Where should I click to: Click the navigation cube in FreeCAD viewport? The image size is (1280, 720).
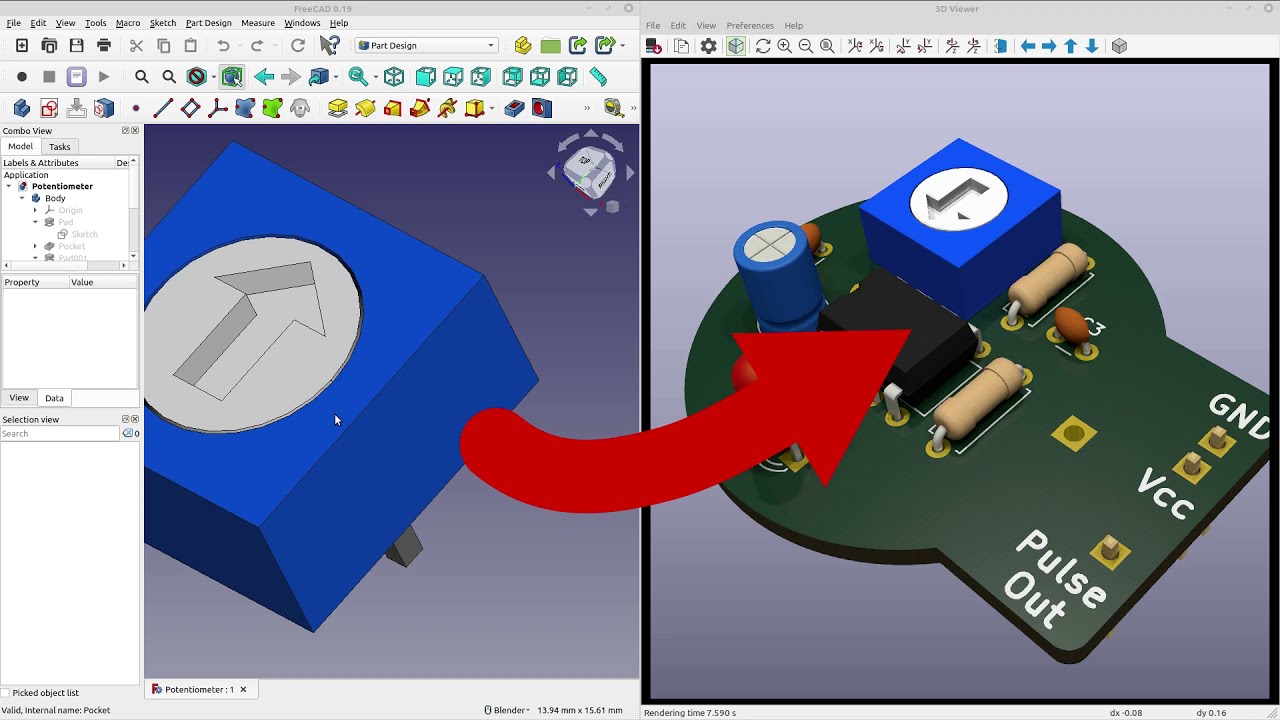click(x=590, y=172)
